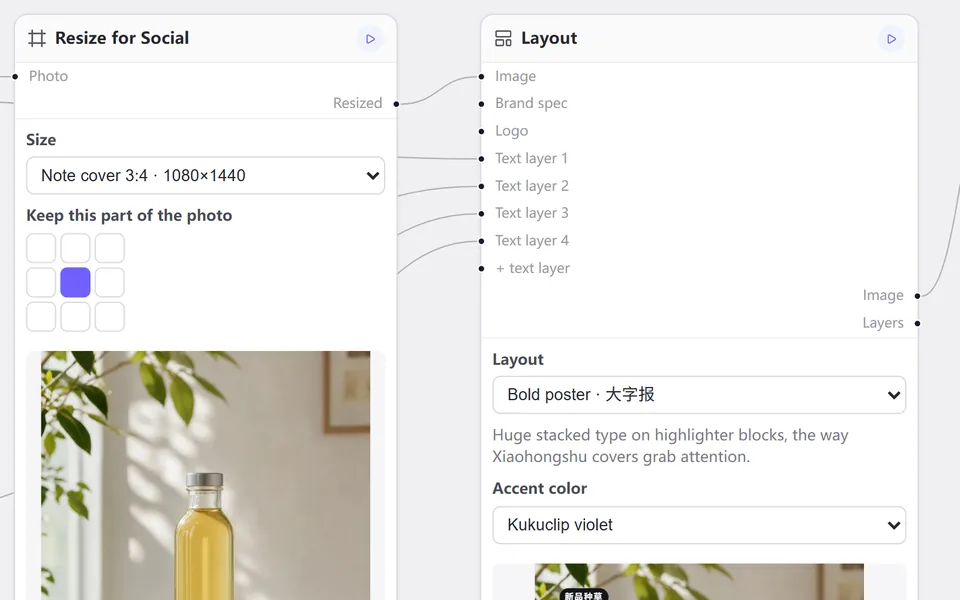
Task: Click the Resized output port
Action: [x=396, y=103]
